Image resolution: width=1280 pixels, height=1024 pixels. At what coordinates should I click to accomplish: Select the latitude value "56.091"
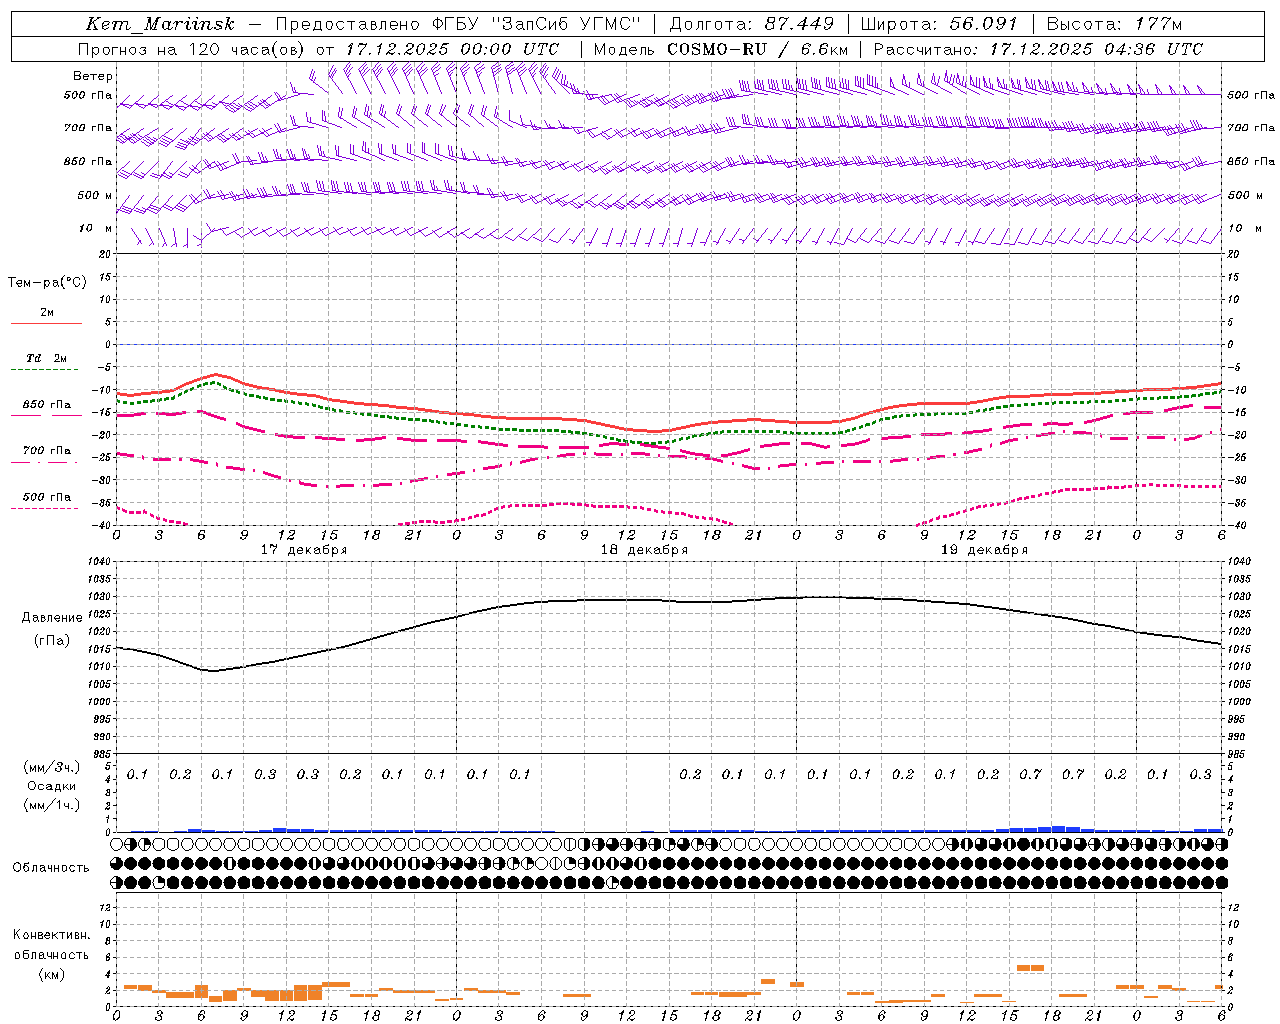click(x=983, y=24)
